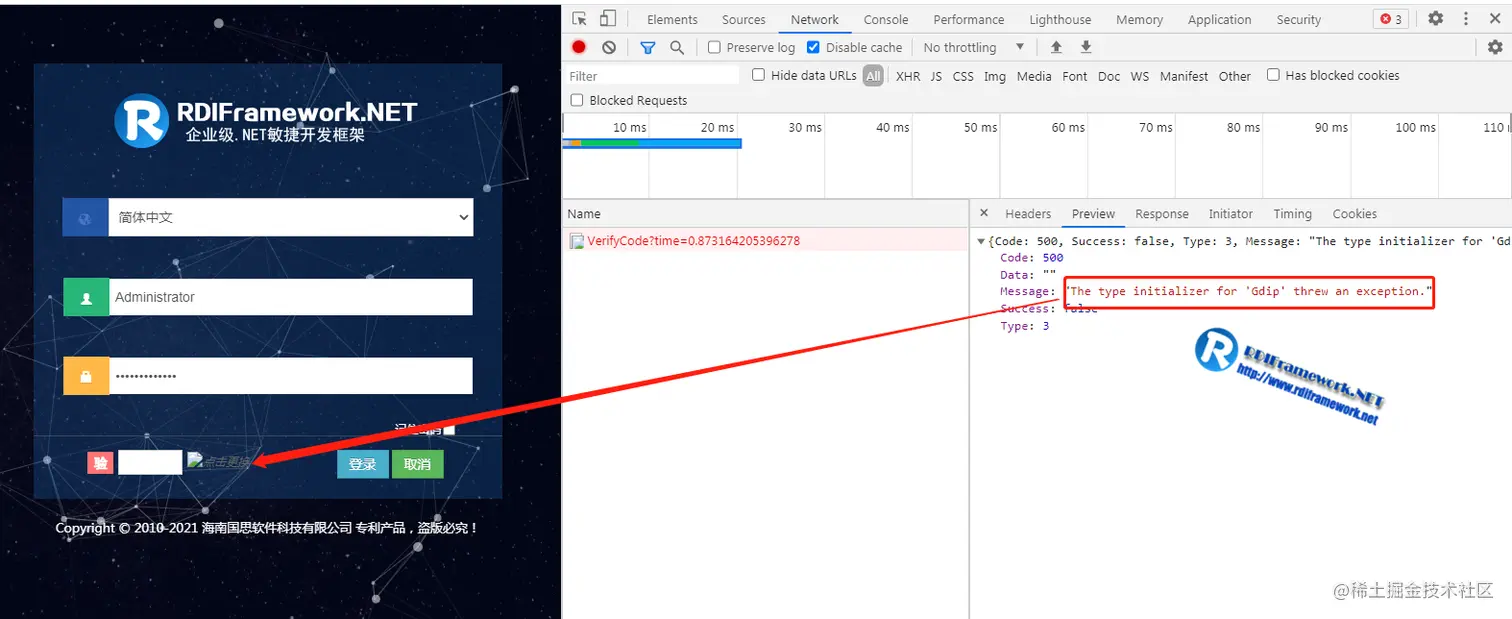
Task: Open the Security tab
Action: tap(1298, 19)
